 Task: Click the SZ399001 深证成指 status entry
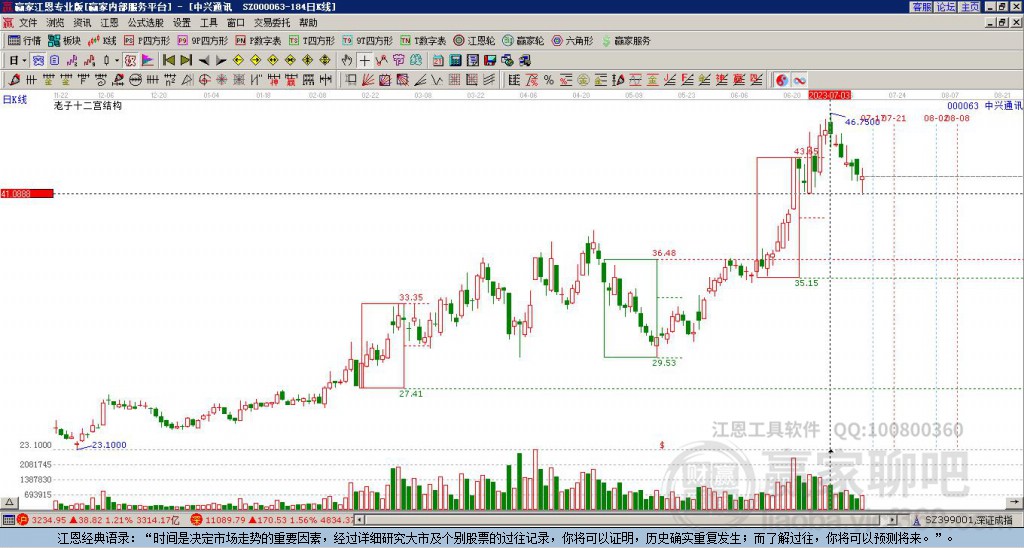(963, 520)
